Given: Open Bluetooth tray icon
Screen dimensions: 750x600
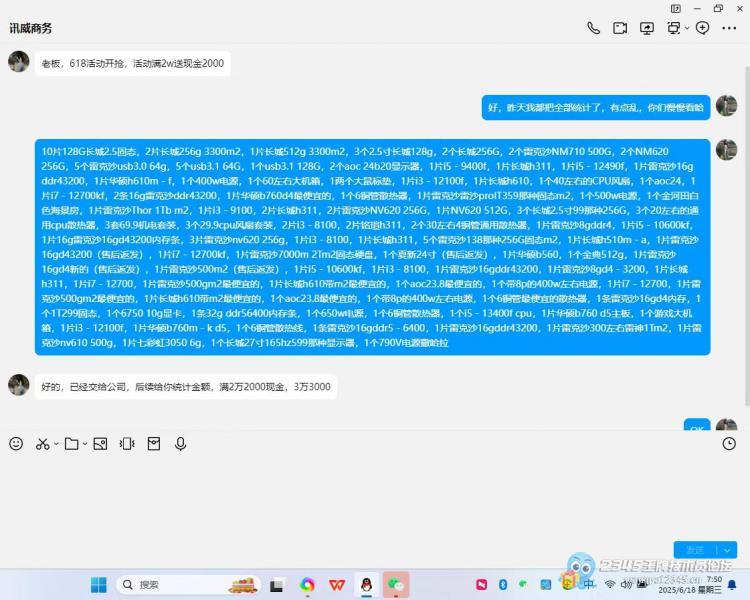Looking at the screenshot, I should point(503,584).
